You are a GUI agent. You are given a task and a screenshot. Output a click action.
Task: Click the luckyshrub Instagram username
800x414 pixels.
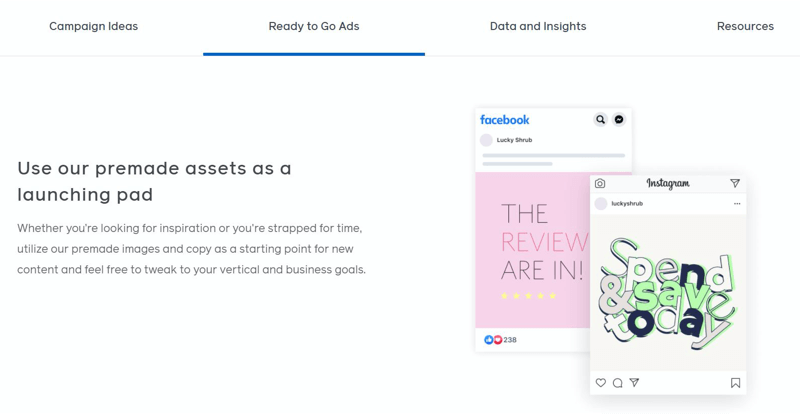627,204
